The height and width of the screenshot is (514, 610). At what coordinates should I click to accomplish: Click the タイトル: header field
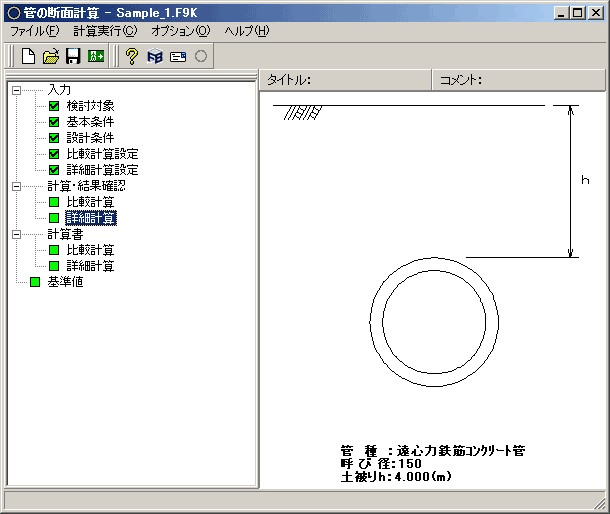345,80
